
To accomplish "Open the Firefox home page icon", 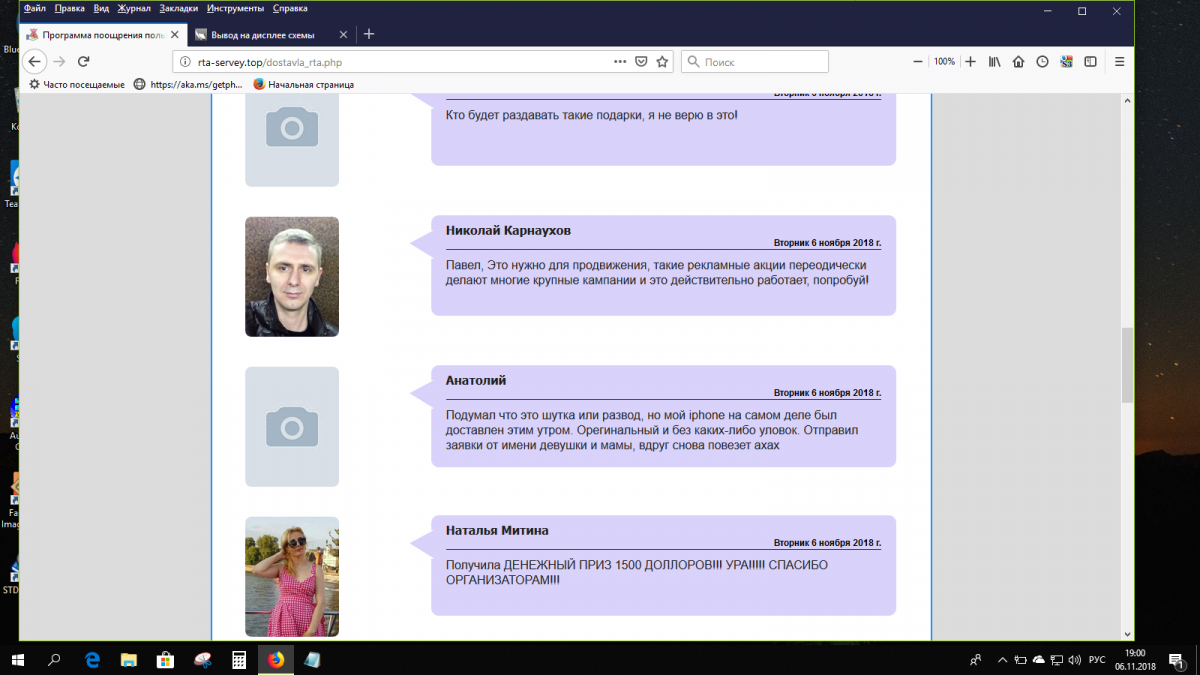I will (x=1018, y=62).
